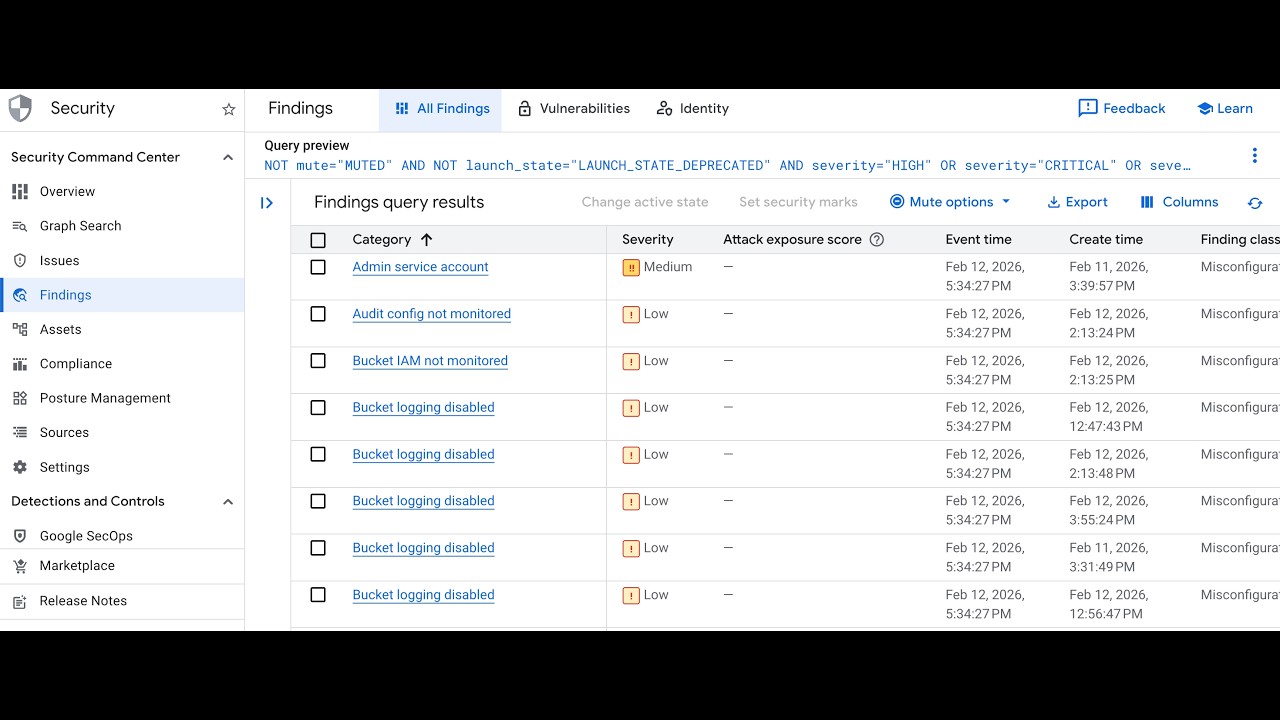The width and height of the screenshot is (1280, 720).
Task: Collapse the Detections and Controls section
Action: (x=228, y=502)
